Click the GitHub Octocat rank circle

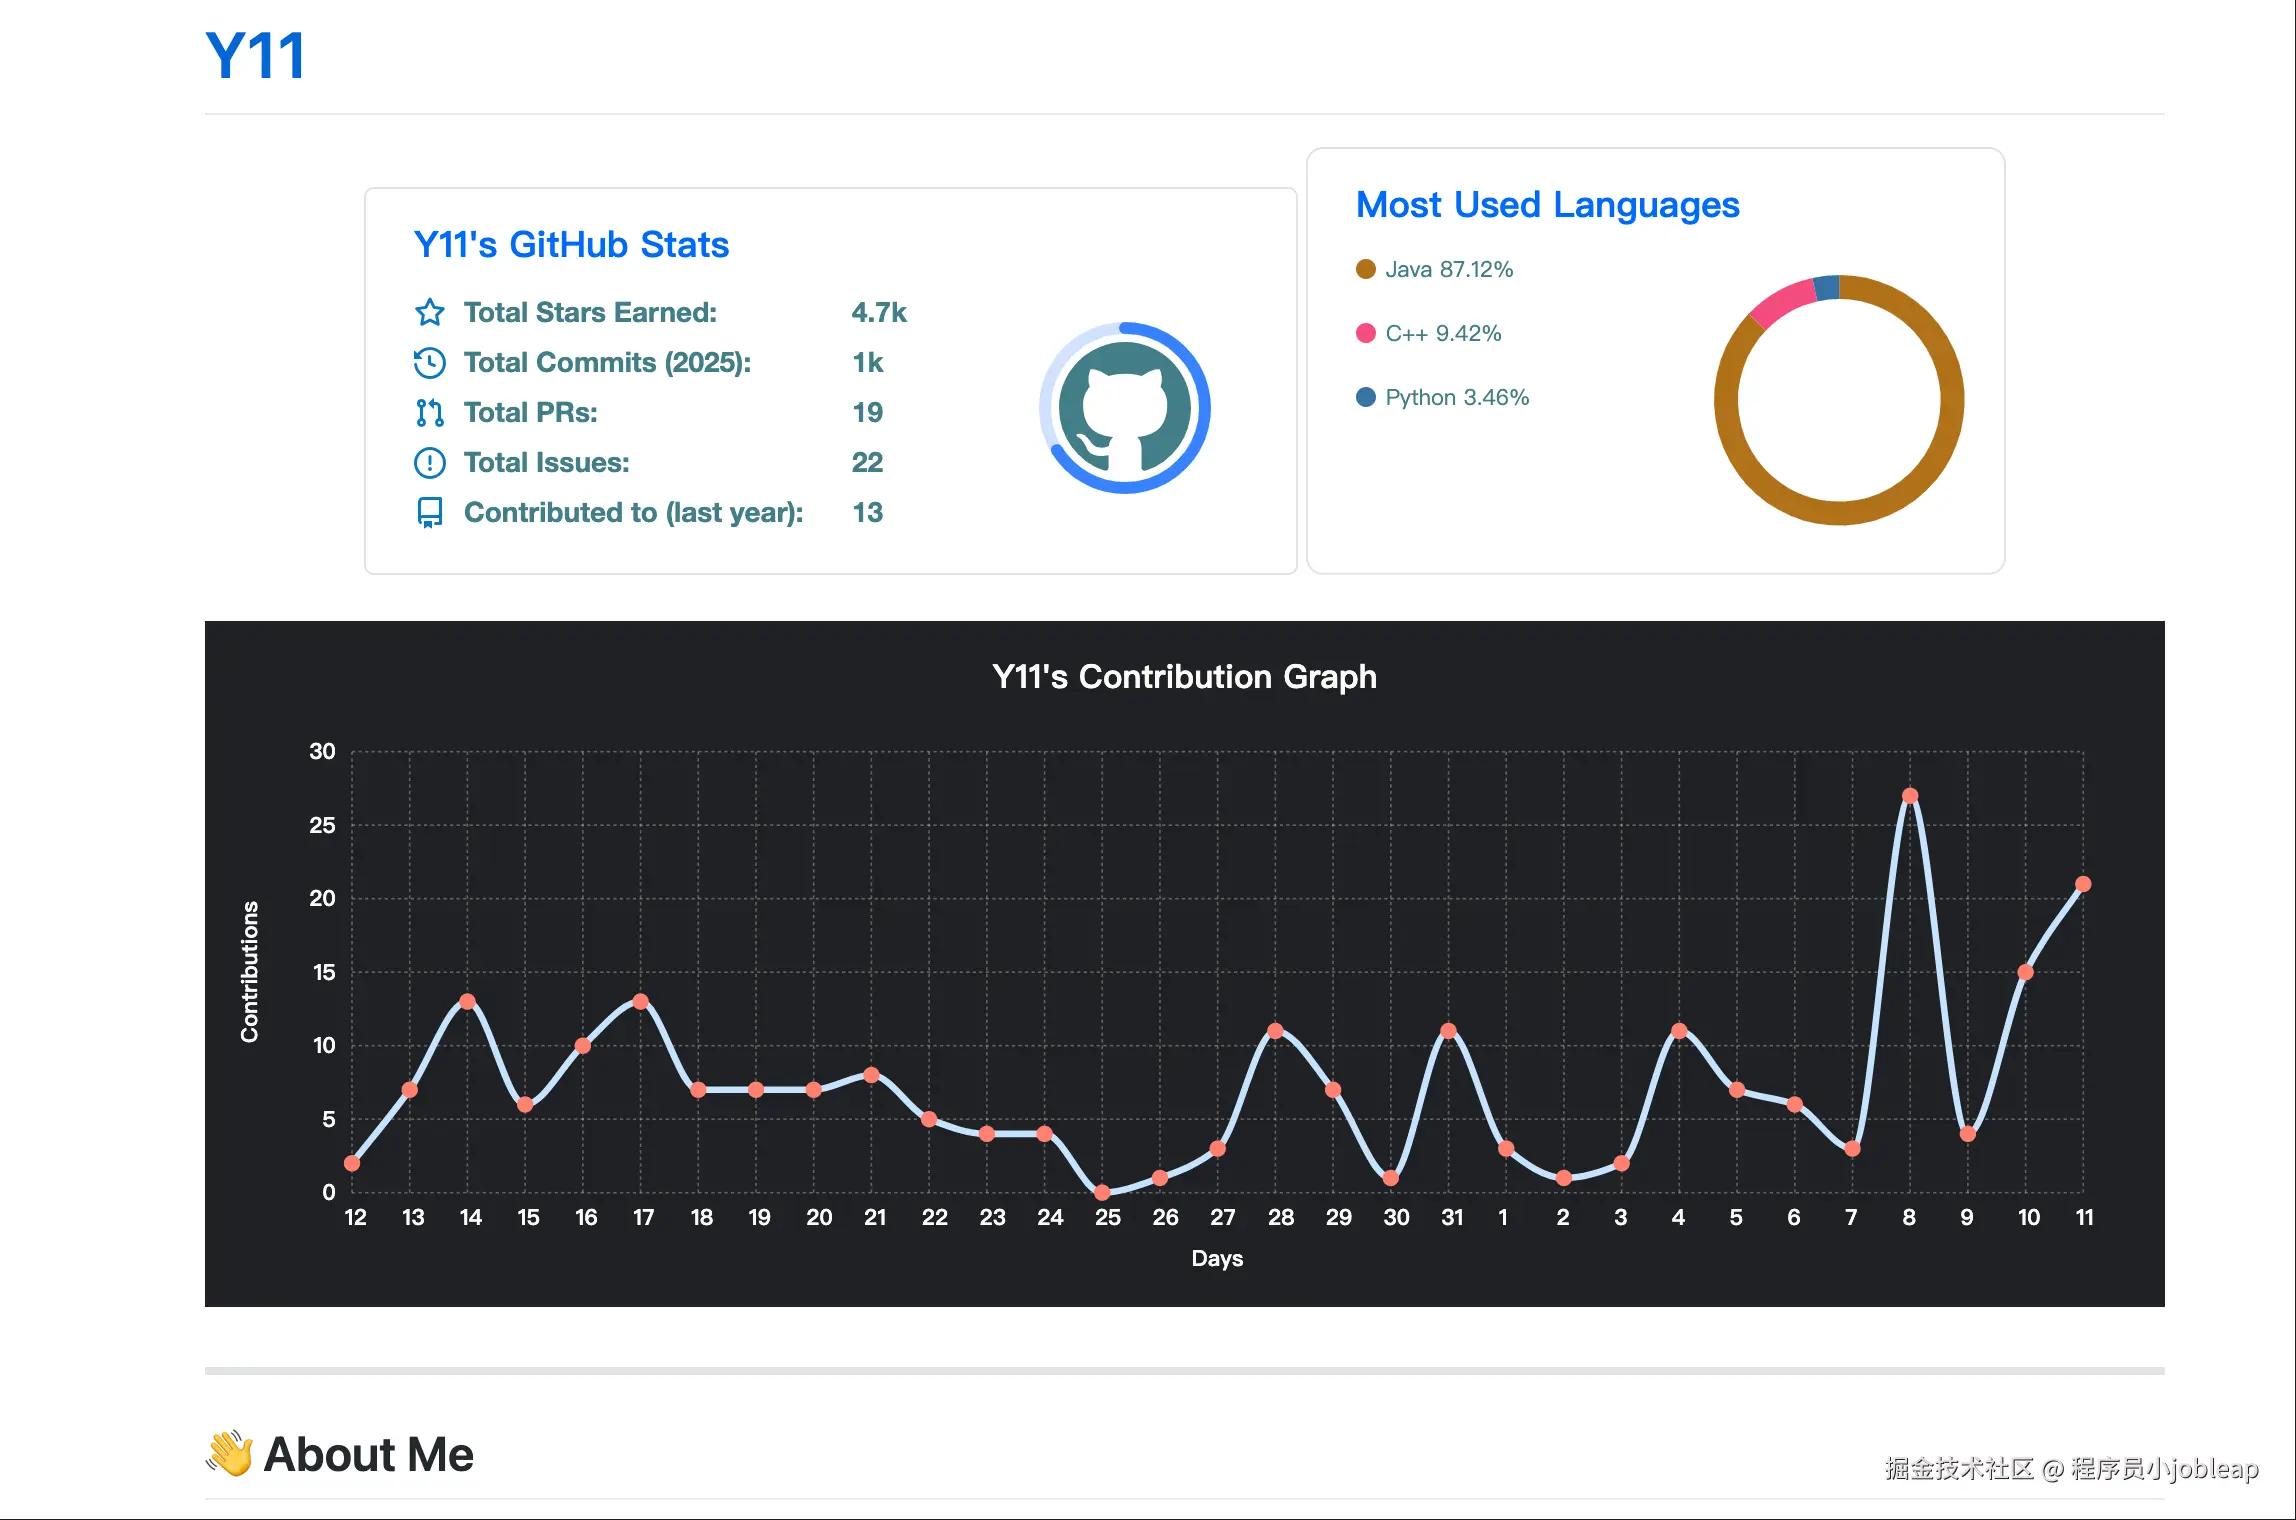(x=1124, y=407)
